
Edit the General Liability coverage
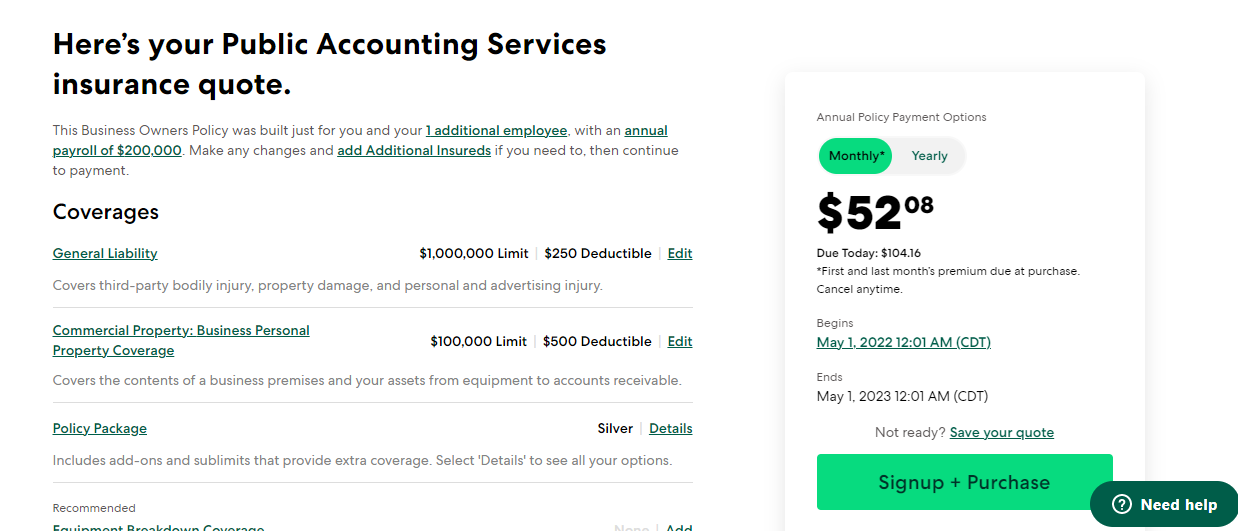[680, 254]
